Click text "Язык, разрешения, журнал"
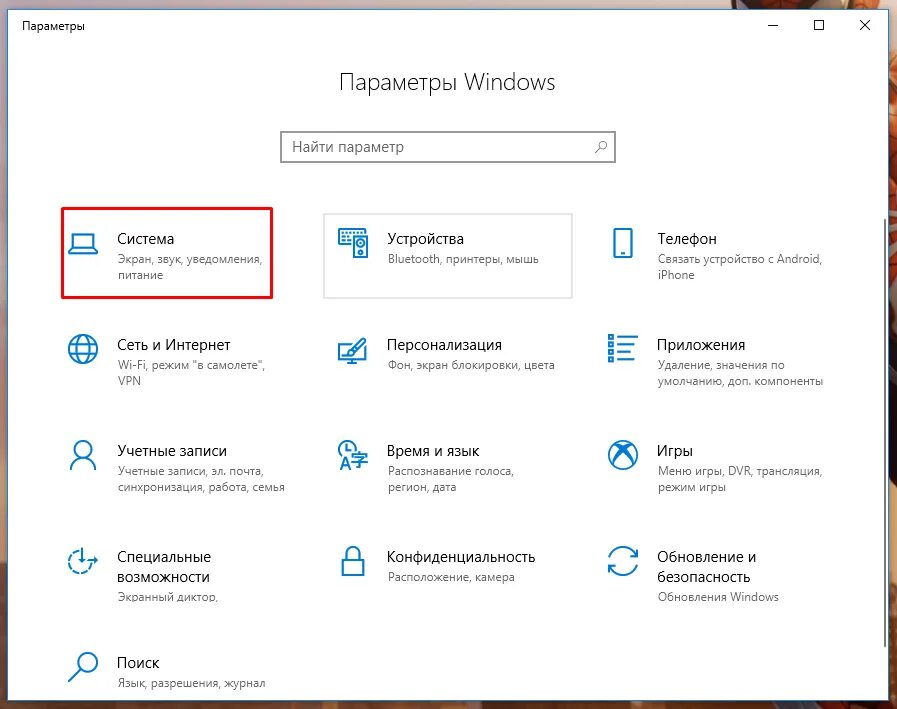The image size is (897, 709). (192, 683)
